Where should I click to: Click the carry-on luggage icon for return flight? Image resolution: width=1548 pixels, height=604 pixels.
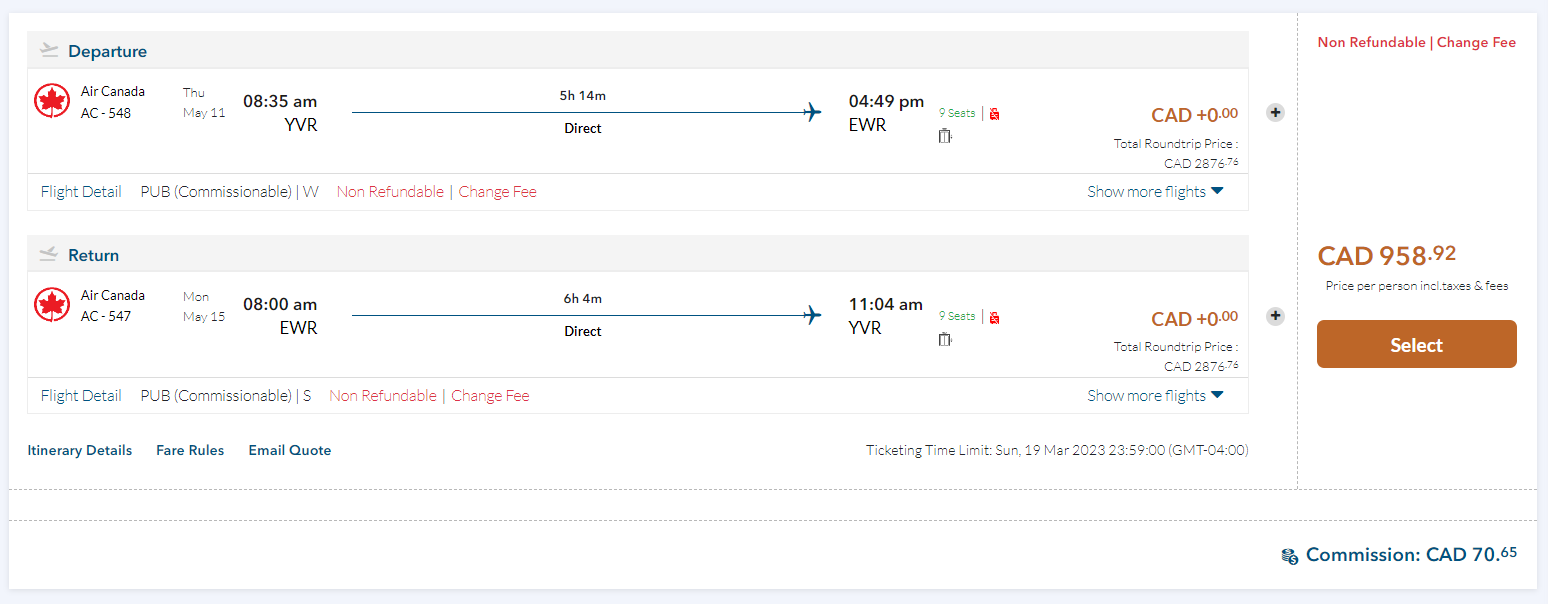[x=945, y=339]
